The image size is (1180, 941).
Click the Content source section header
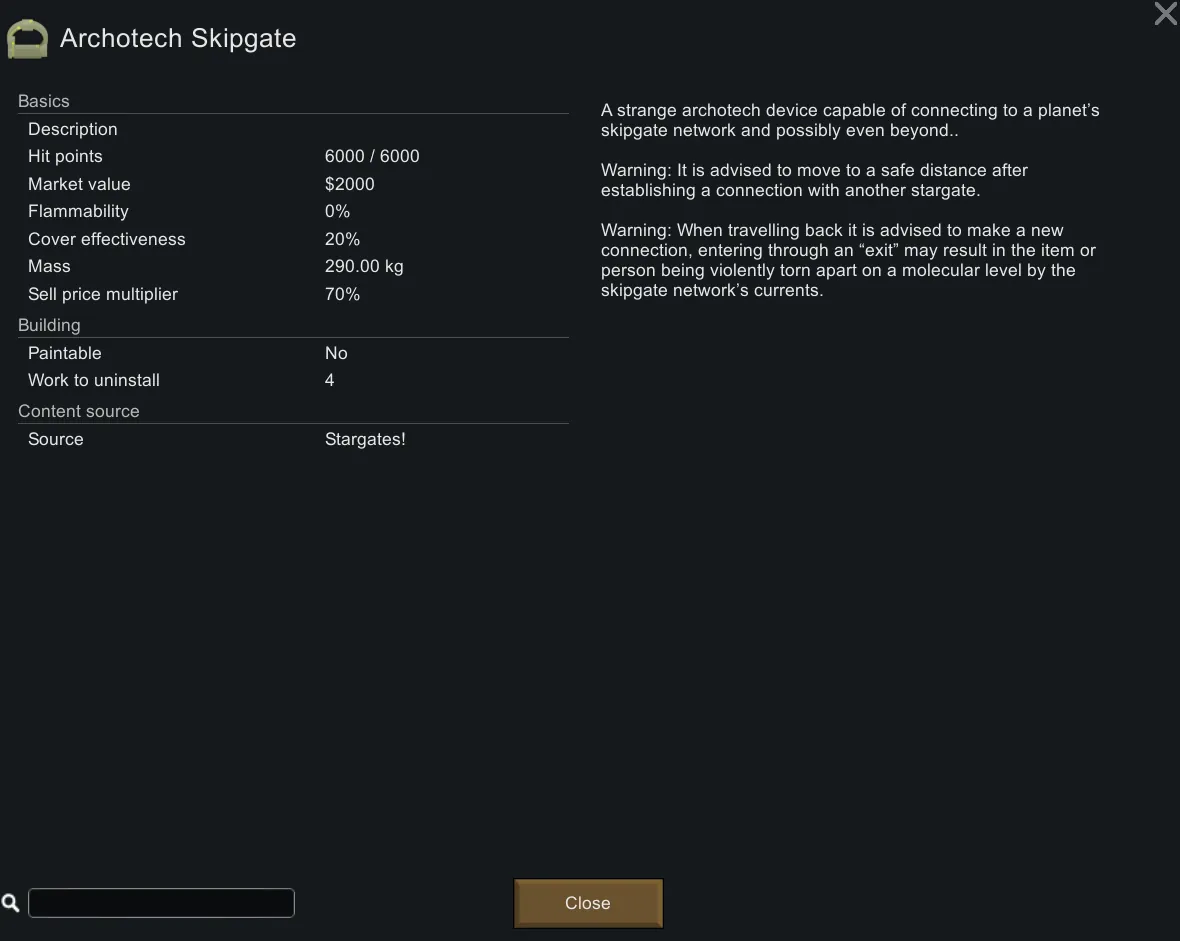point(79,411)
